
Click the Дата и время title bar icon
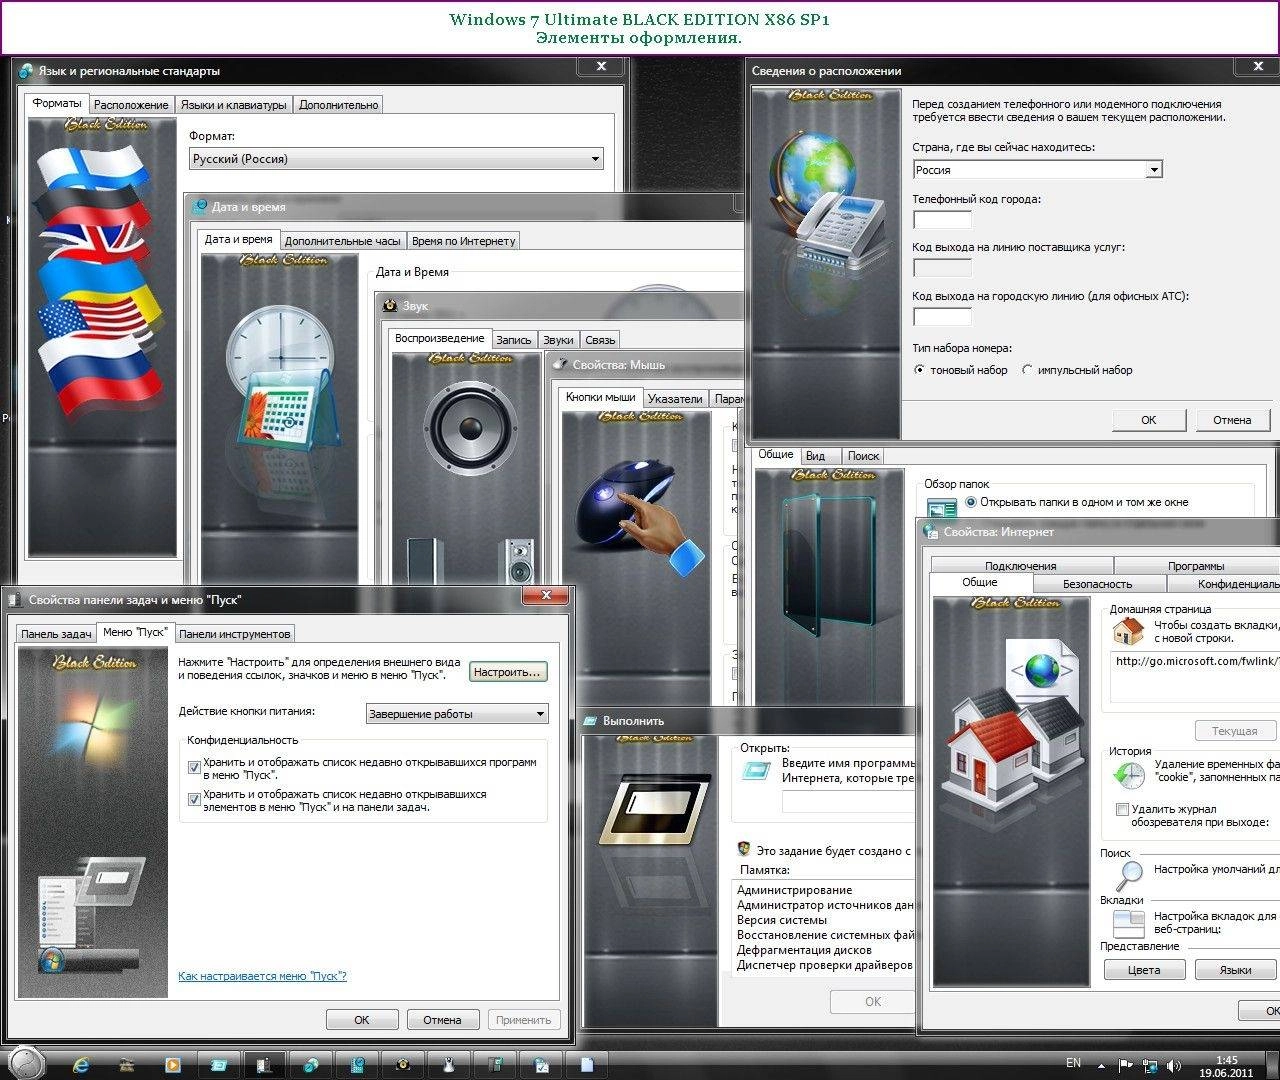click(199, 207)
